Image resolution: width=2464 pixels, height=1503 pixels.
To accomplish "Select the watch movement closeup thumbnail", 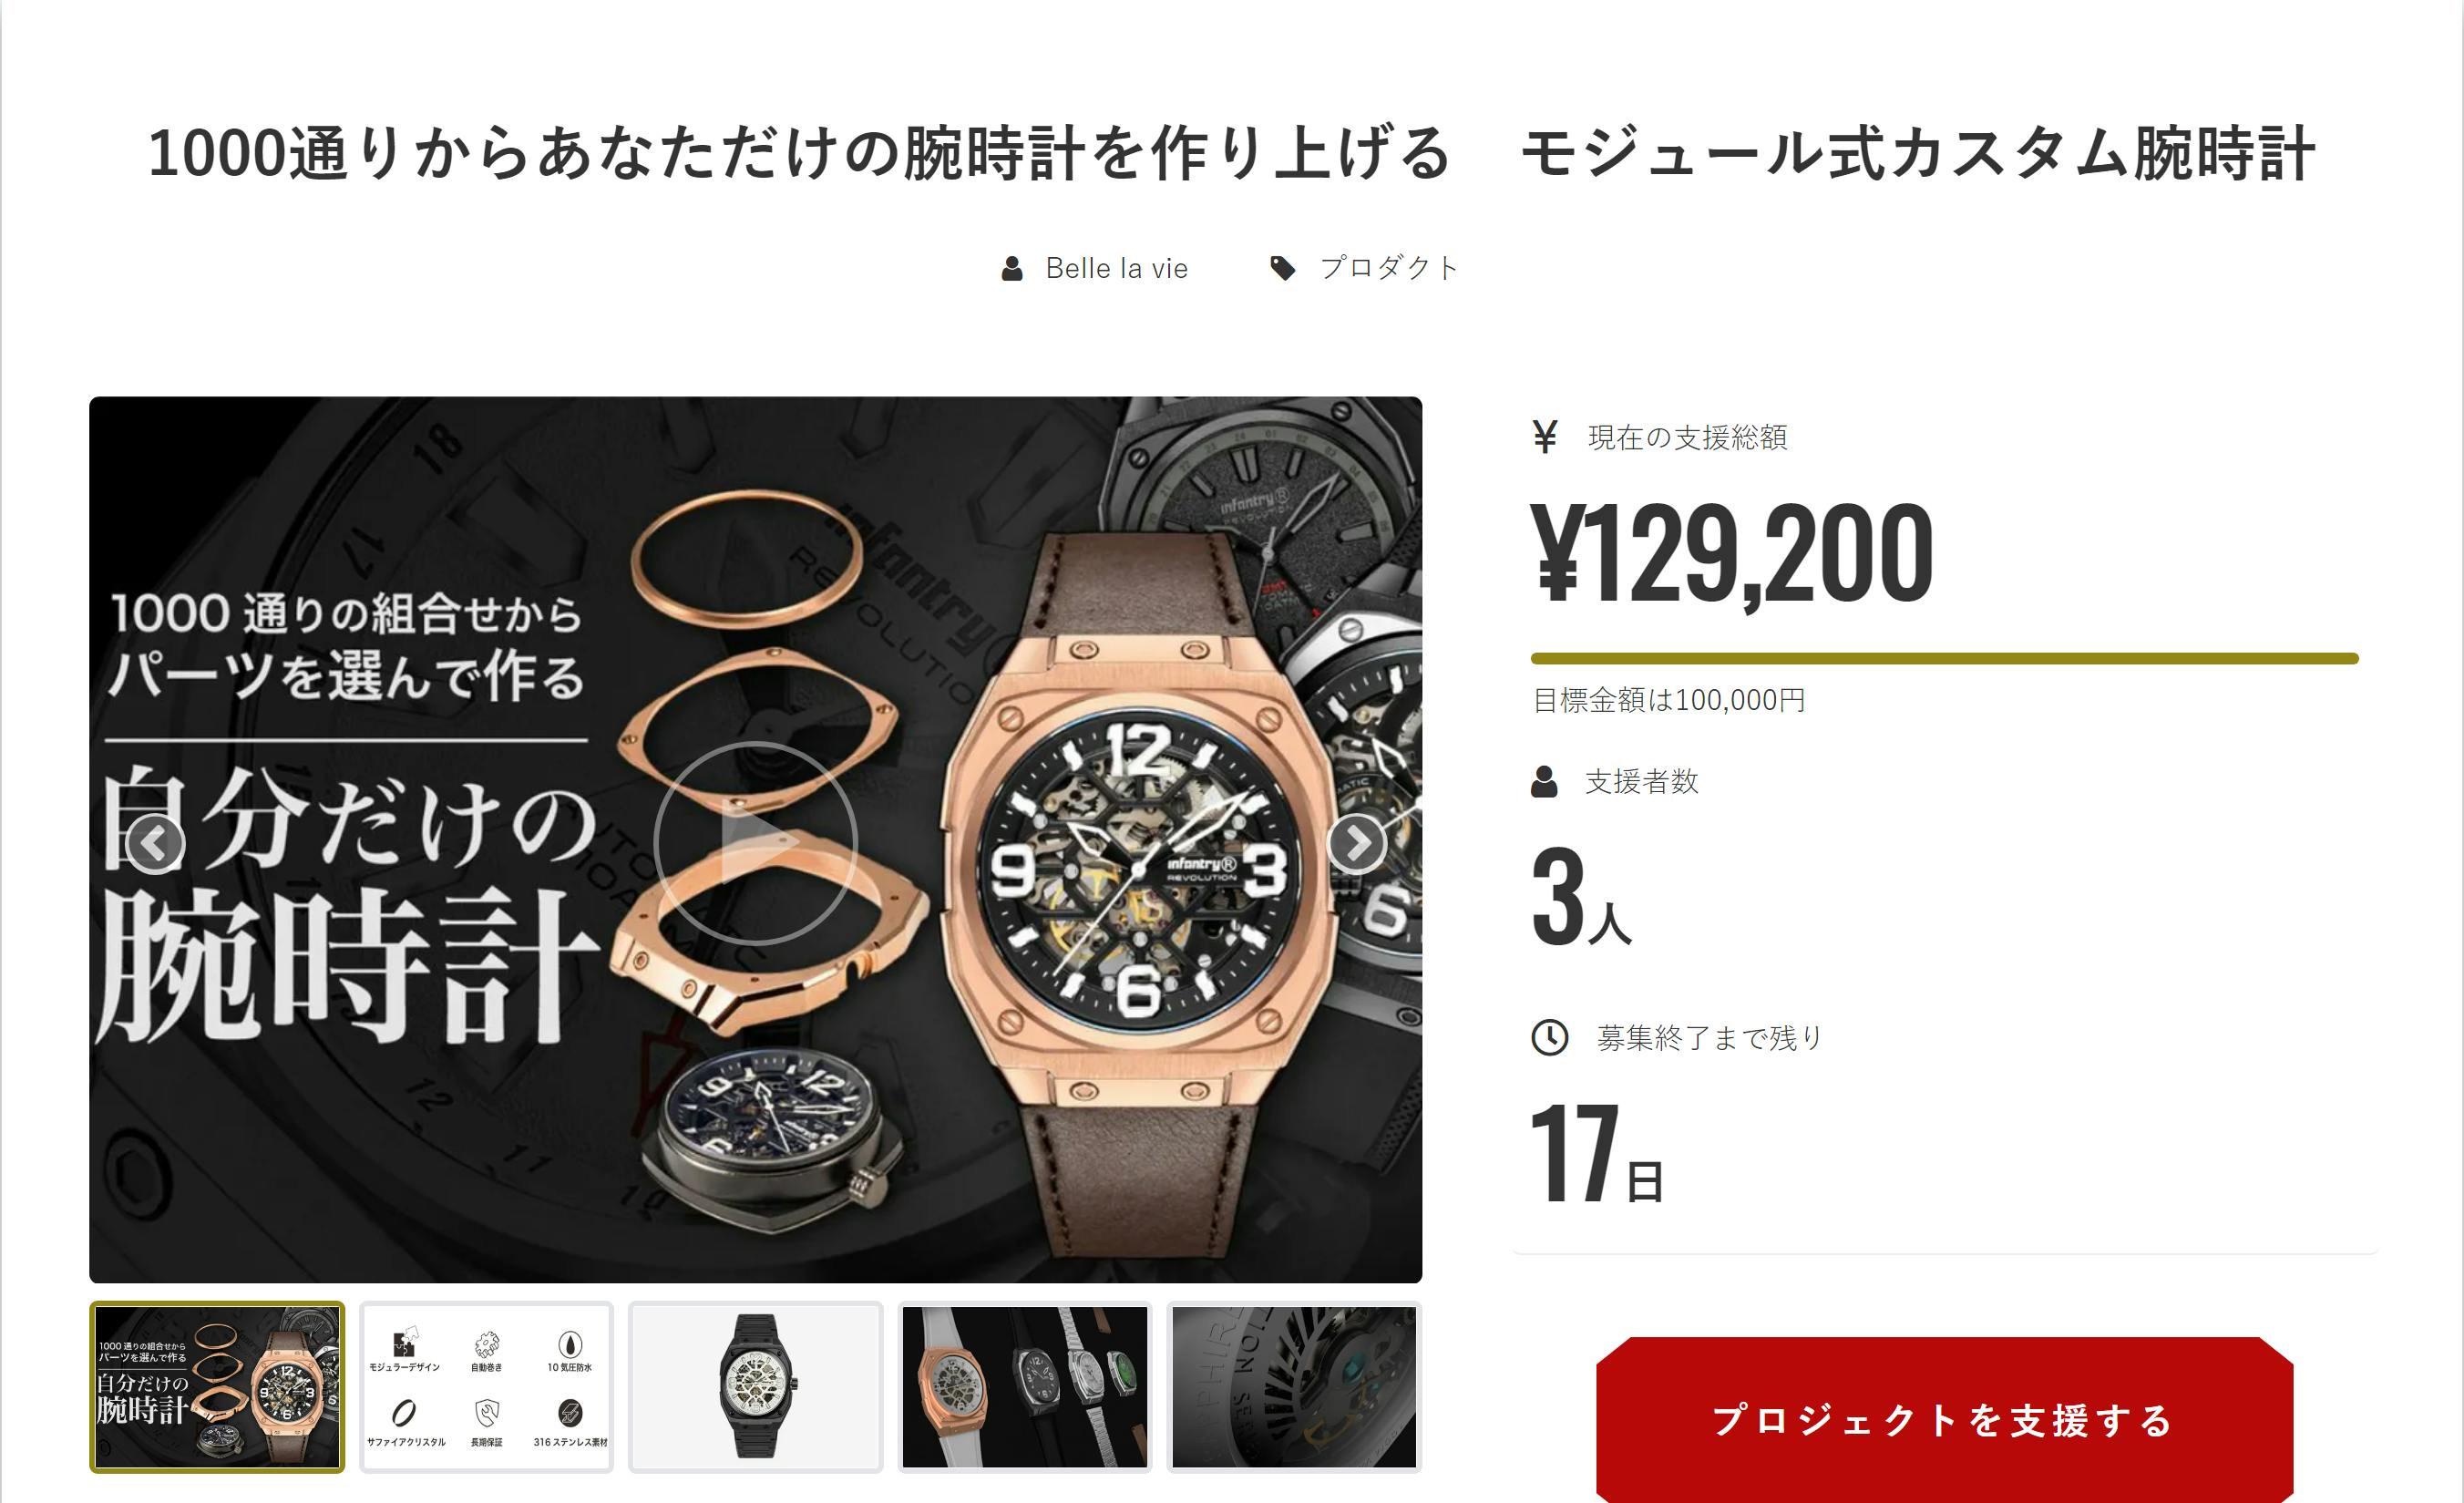I will (x=1294, y=1386).
